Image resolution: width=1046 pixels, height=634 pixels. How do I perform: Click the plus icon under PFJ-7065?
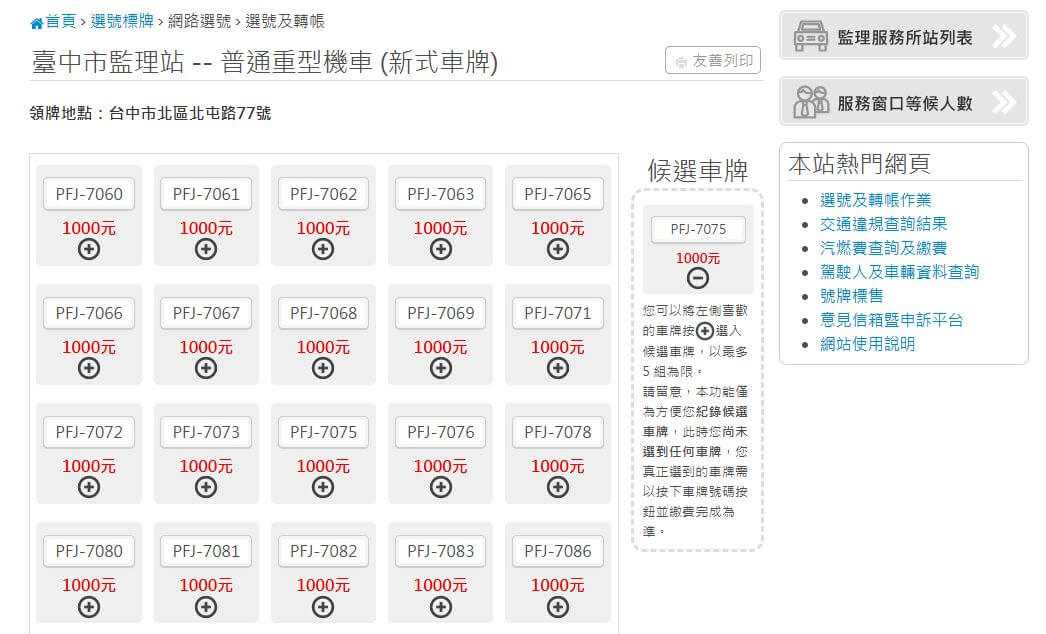pos(557,248)
